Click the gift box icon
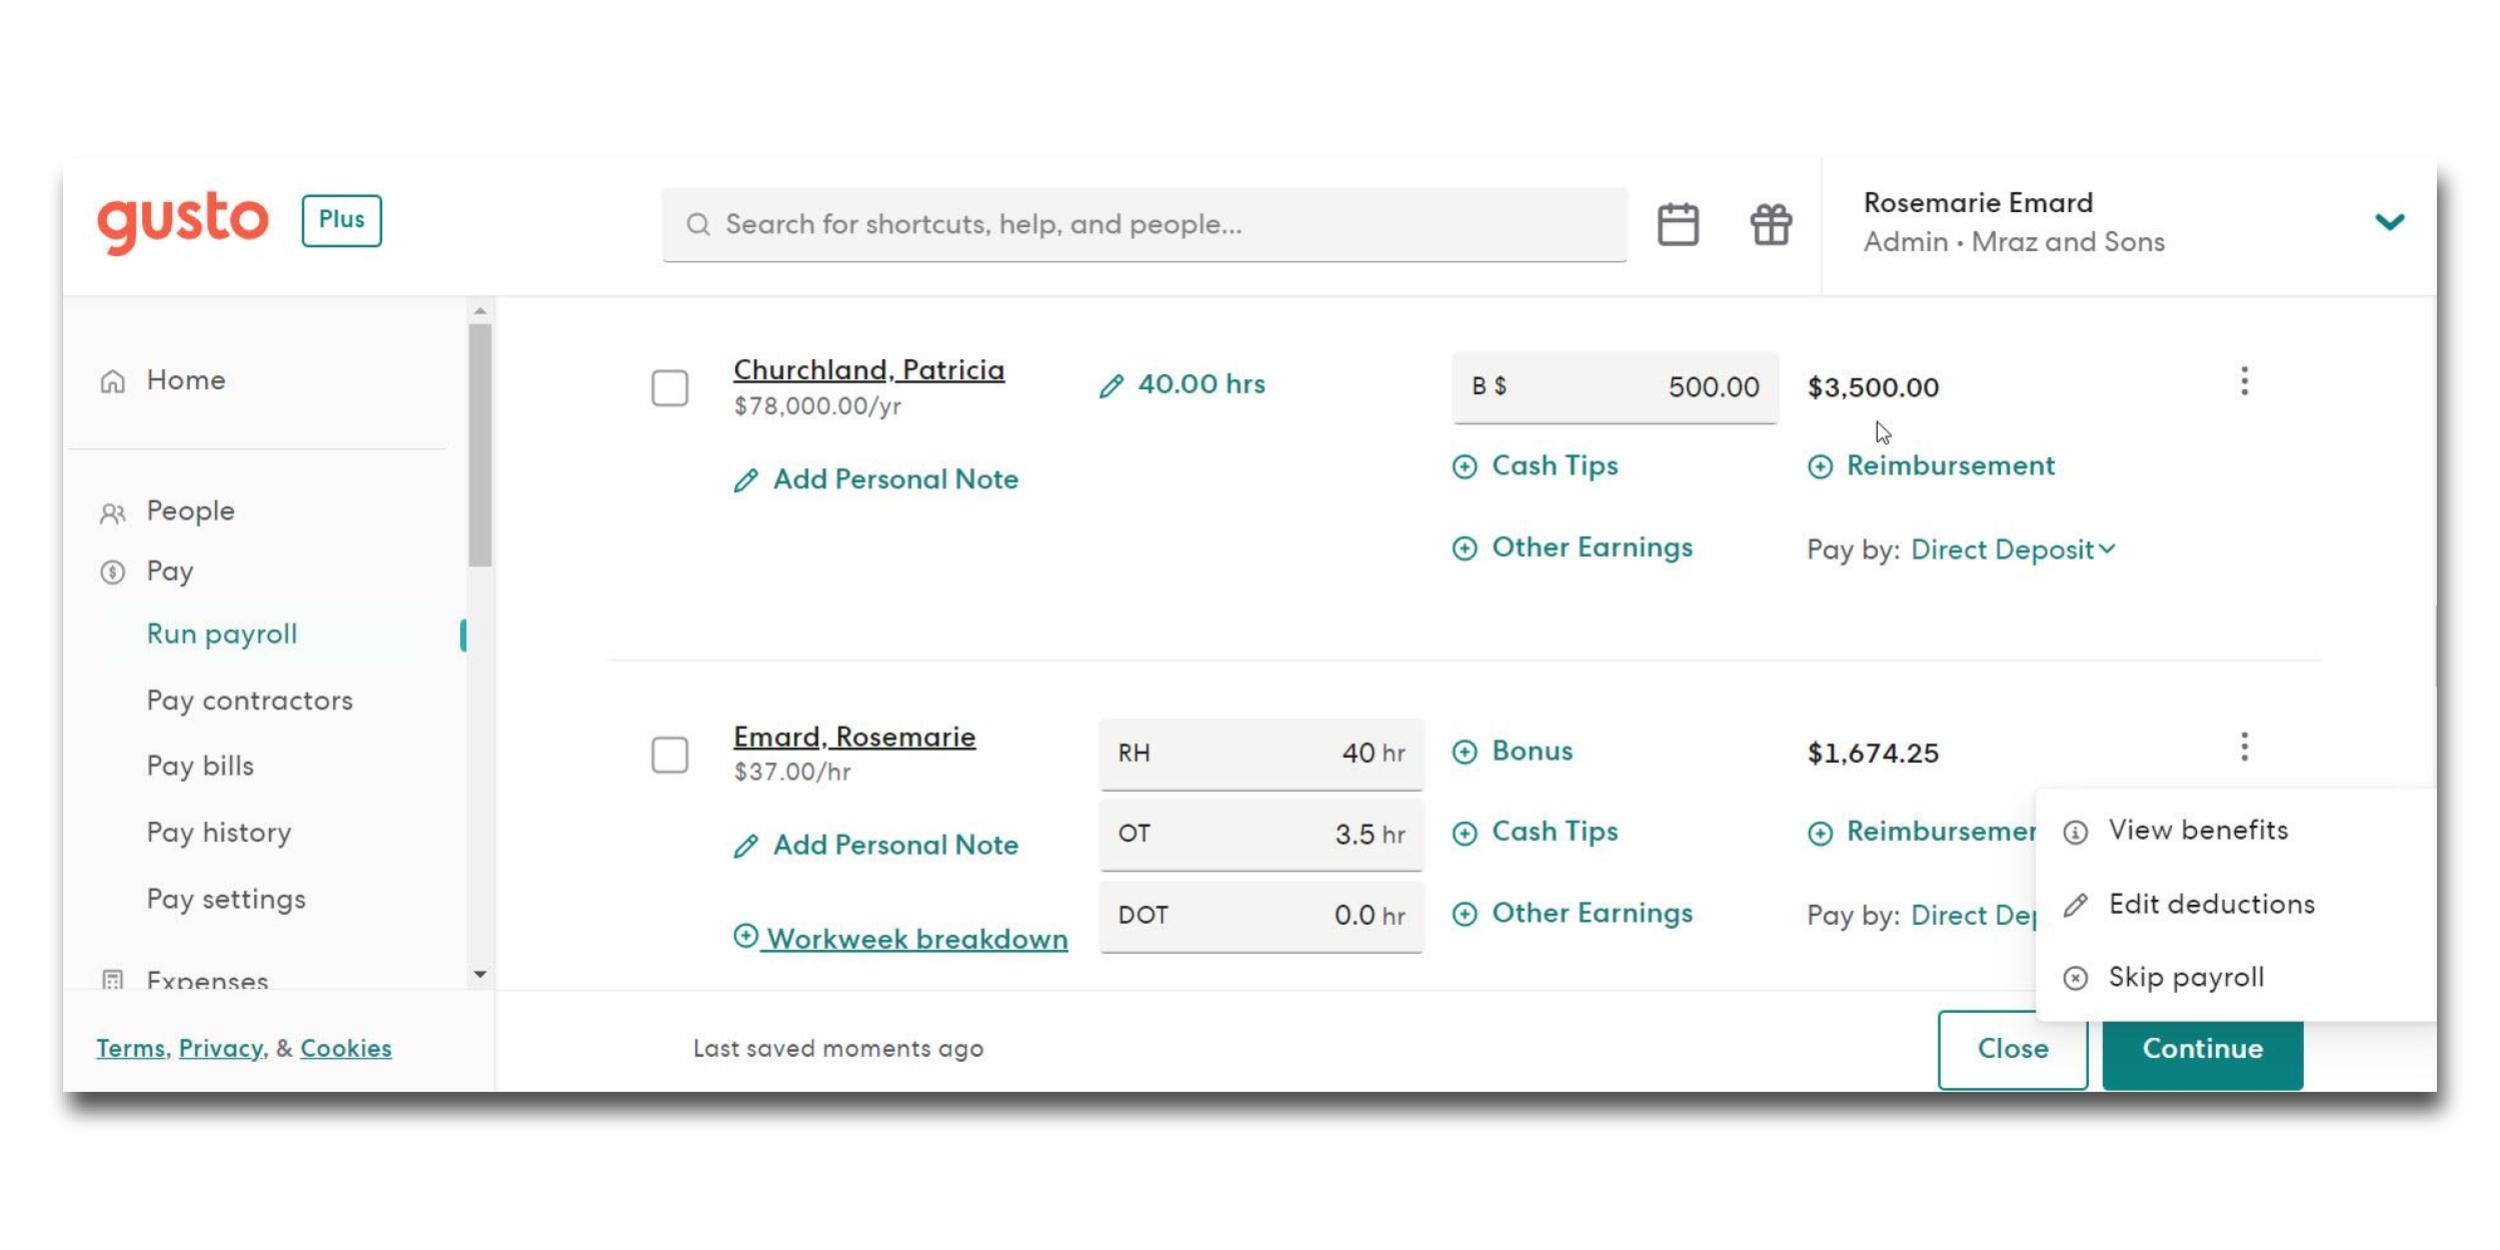 tap(1770, 224)
